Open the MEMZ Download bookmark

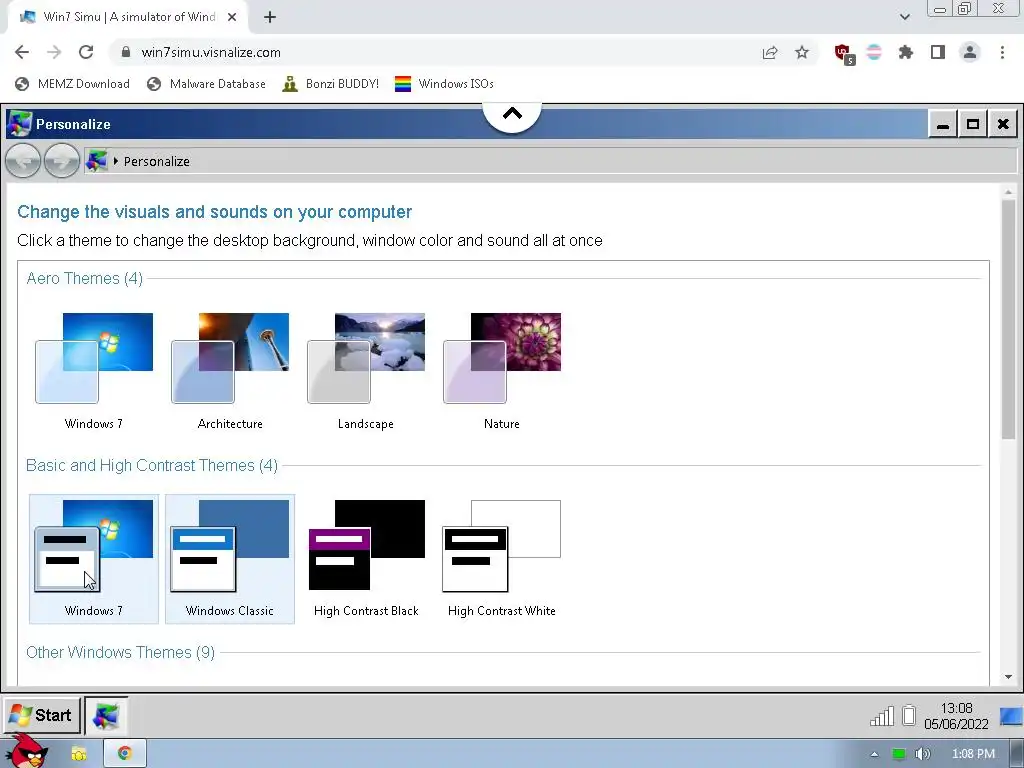tap(72, 84)
